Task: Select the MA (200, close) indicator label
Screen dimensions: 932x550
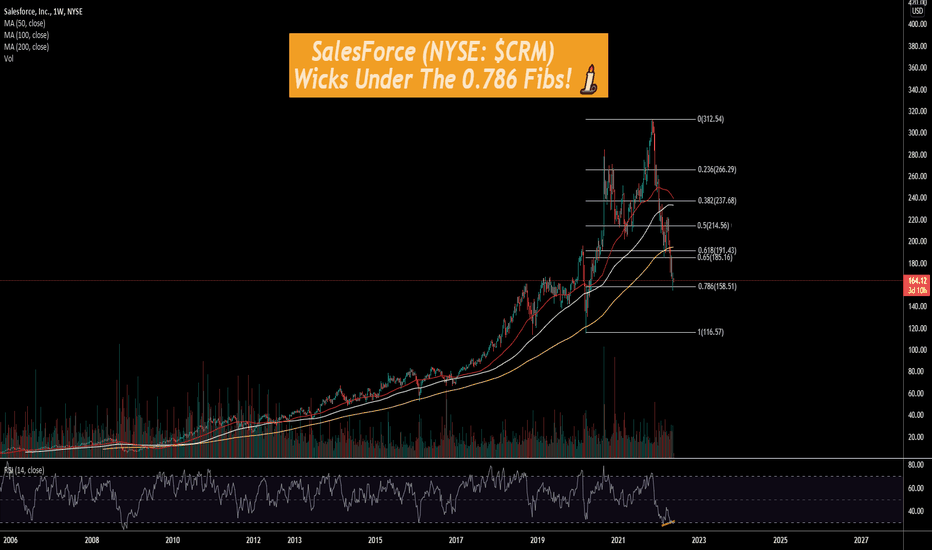Action: (26, 47)
